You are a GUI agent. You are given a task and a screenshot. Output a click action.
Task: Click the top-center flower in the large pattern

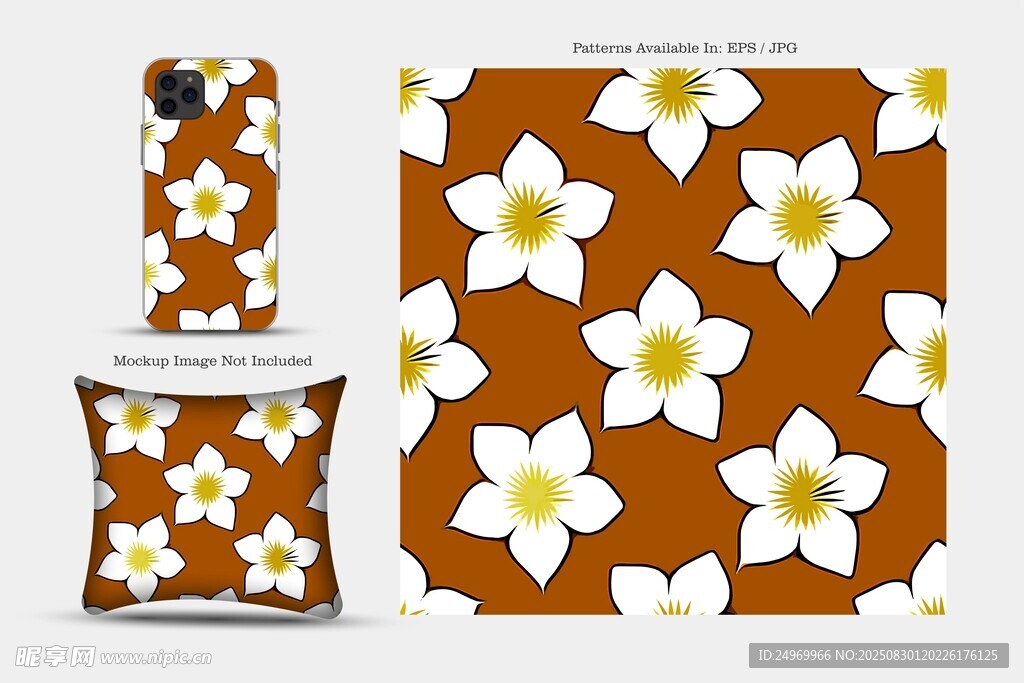pos(674,104)
